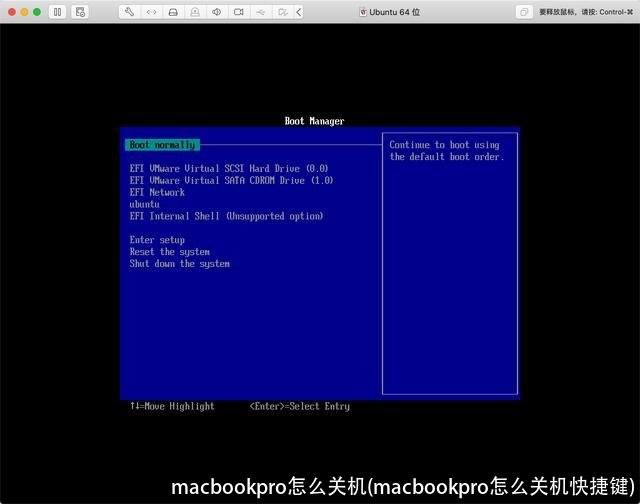
Task: Click the camera device icon
Action: (239, 12)
